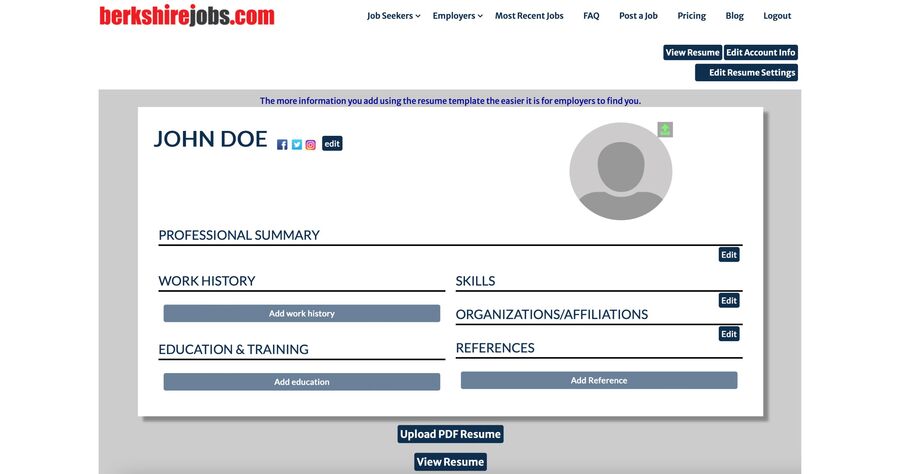Open the FAQ menu item
Image resolution: width=900 pixels, height=474 pixels.
(591, 16)
